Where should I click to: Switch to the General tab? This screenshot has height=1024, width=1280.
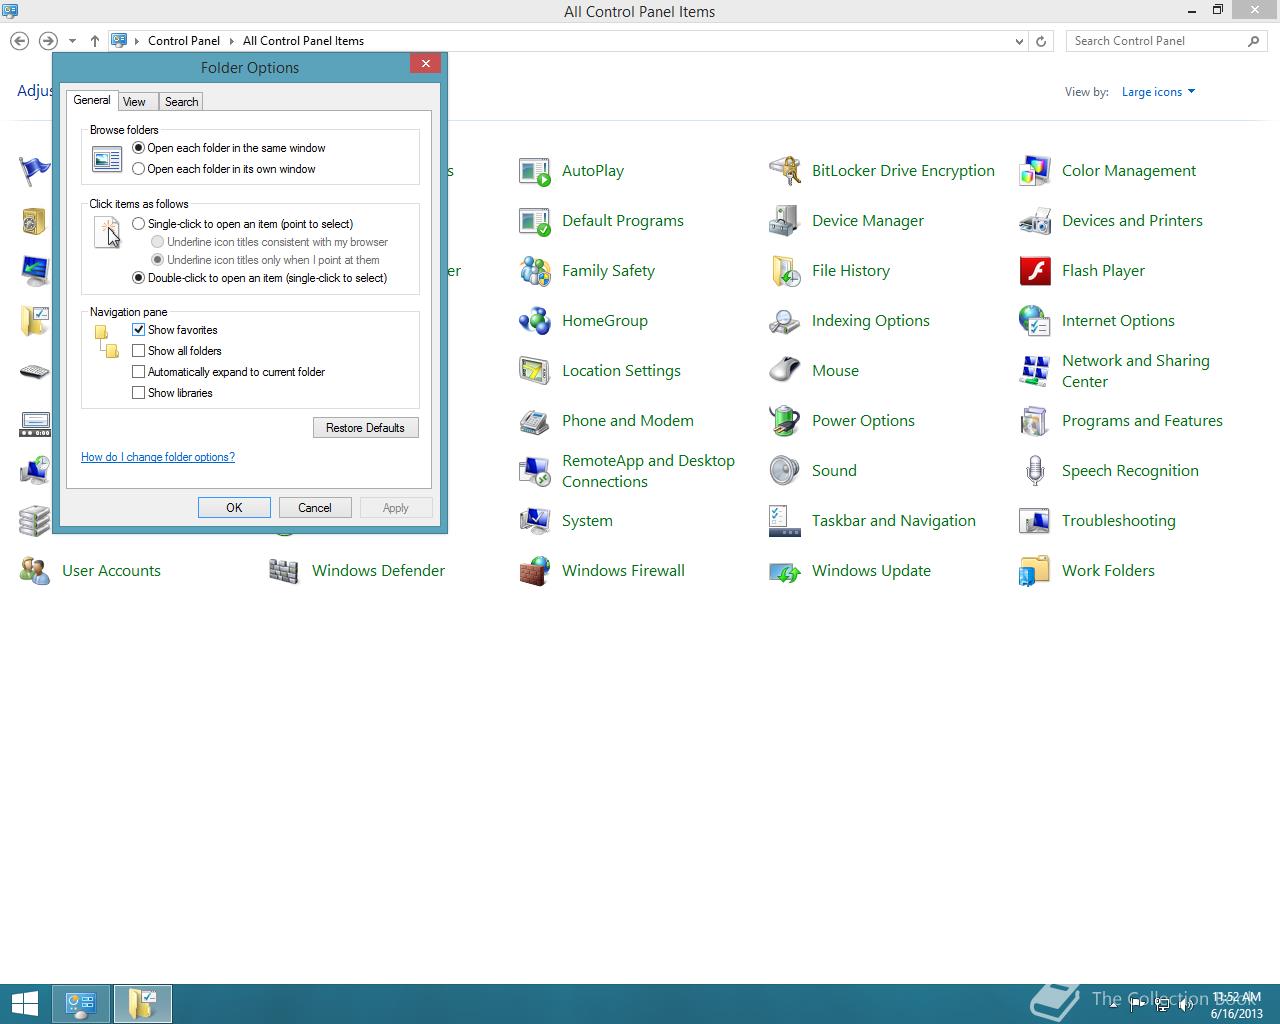click(x=92, y=100)
